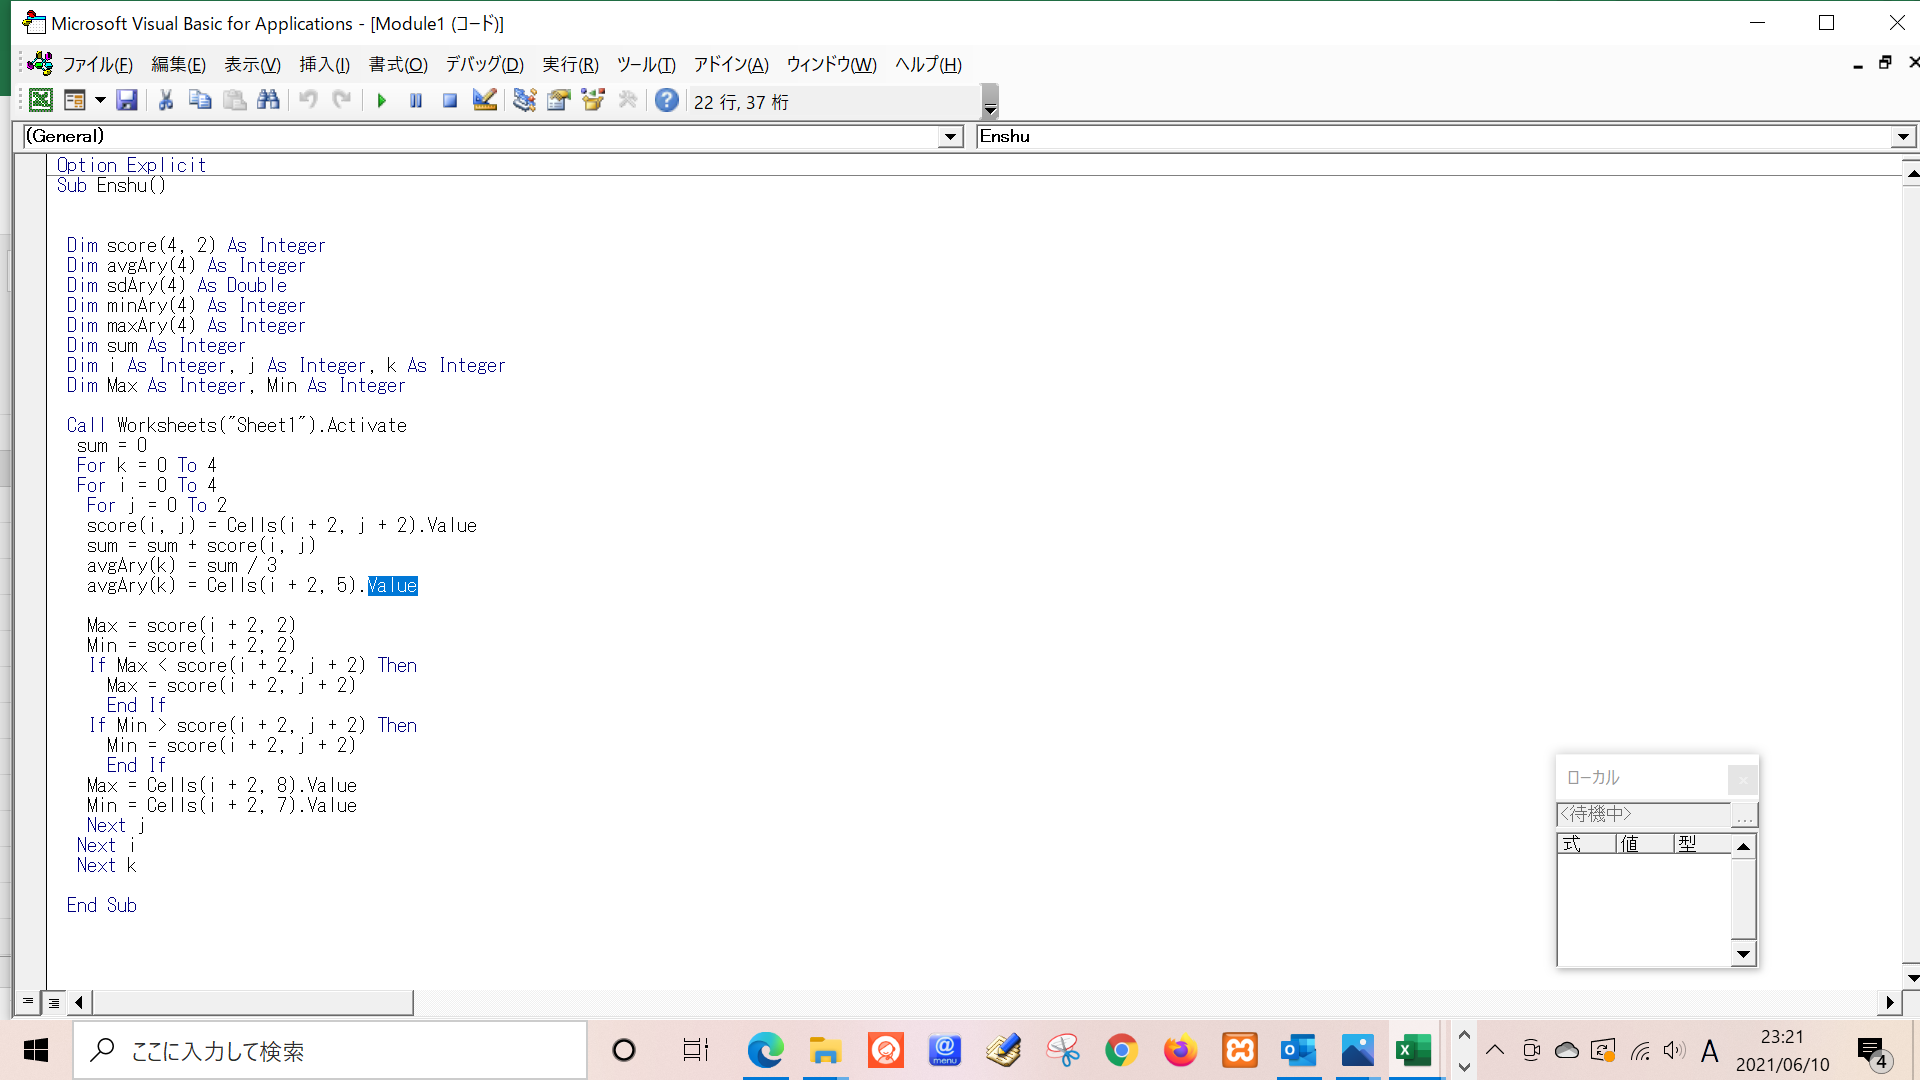Viewport: 1920px width, 1080px height.
Task: Expand the (General) object dropdown
Action: tap(950, 137)
